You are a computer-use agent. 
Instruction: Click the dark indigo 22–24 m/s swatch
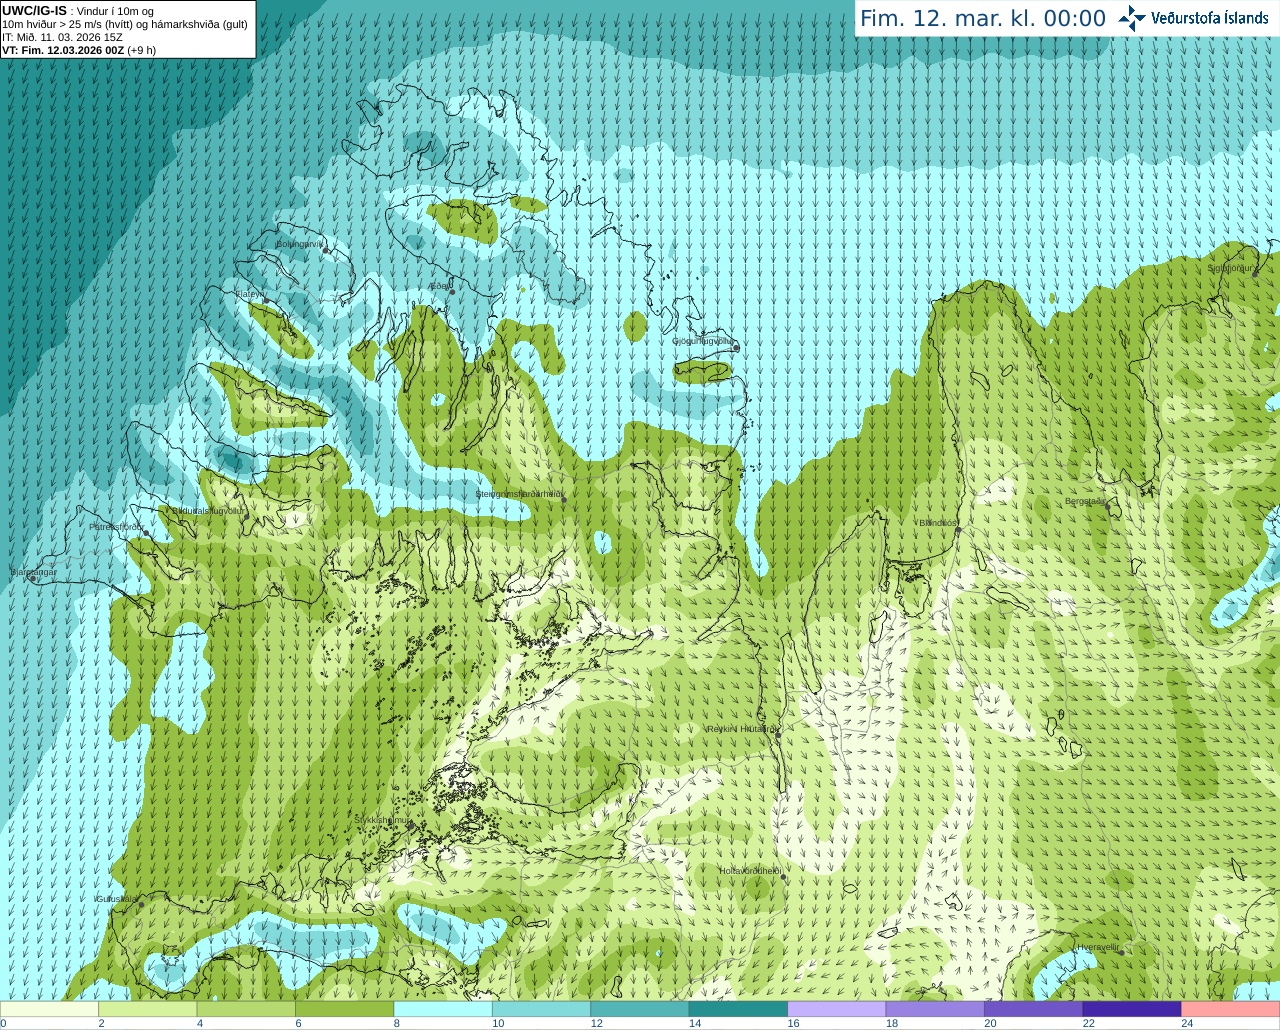(1132, 1009)
